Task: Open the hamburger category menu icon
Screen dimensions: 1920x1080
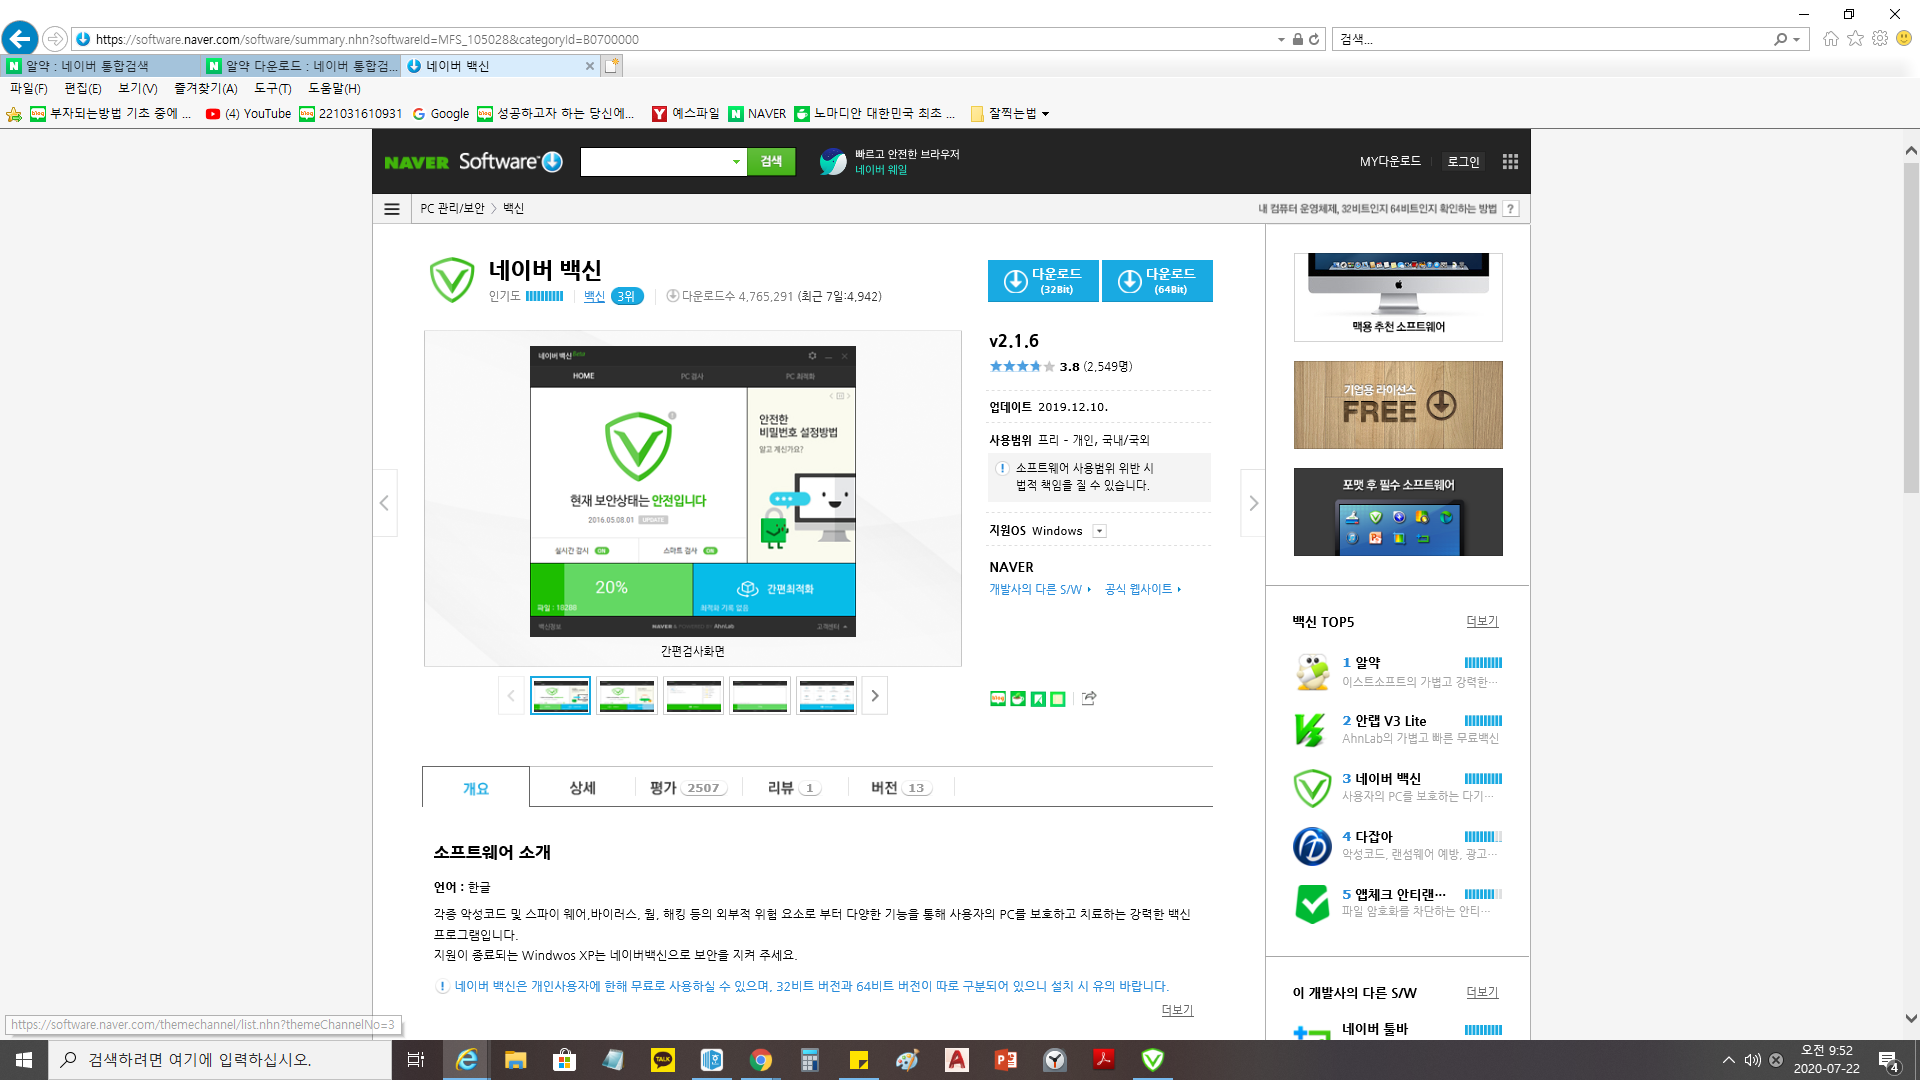Action: [392, 209]
